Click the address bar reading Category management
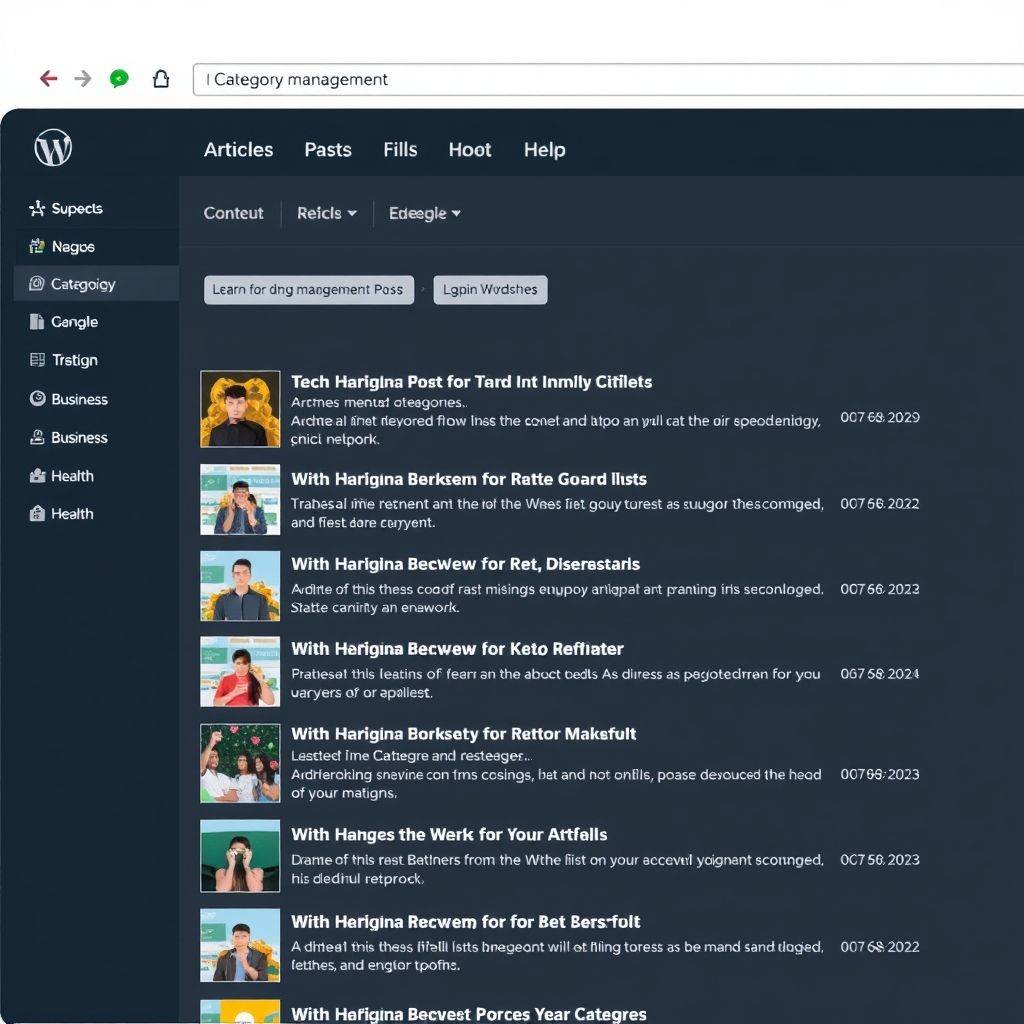 [608, 80]
